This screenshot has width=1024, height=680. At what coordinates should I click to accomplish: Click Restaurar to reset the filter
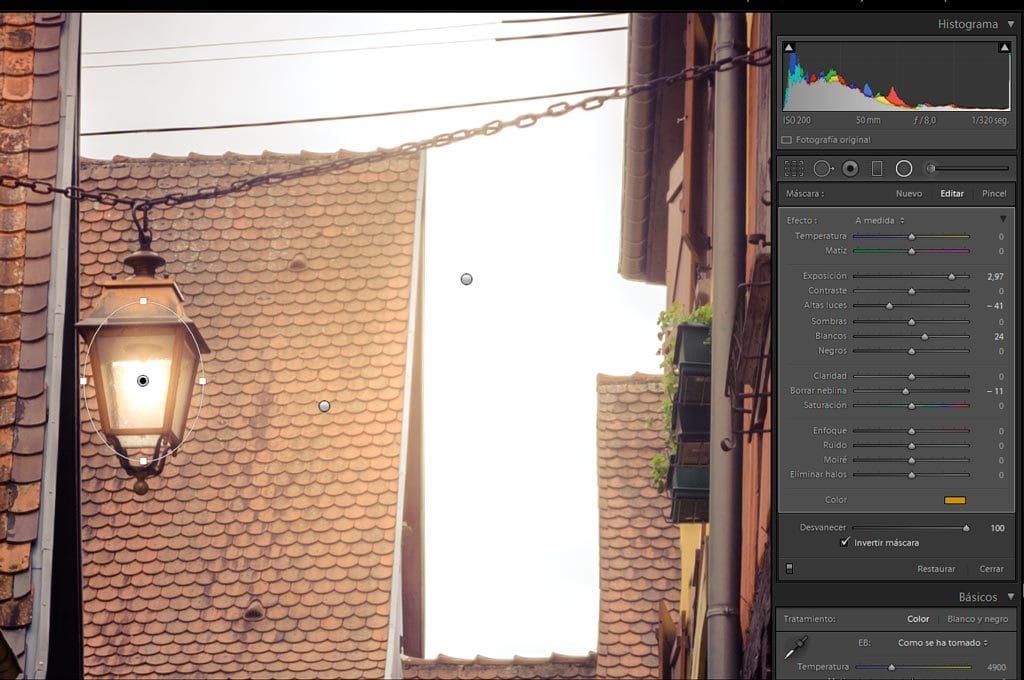coord(936,569)
